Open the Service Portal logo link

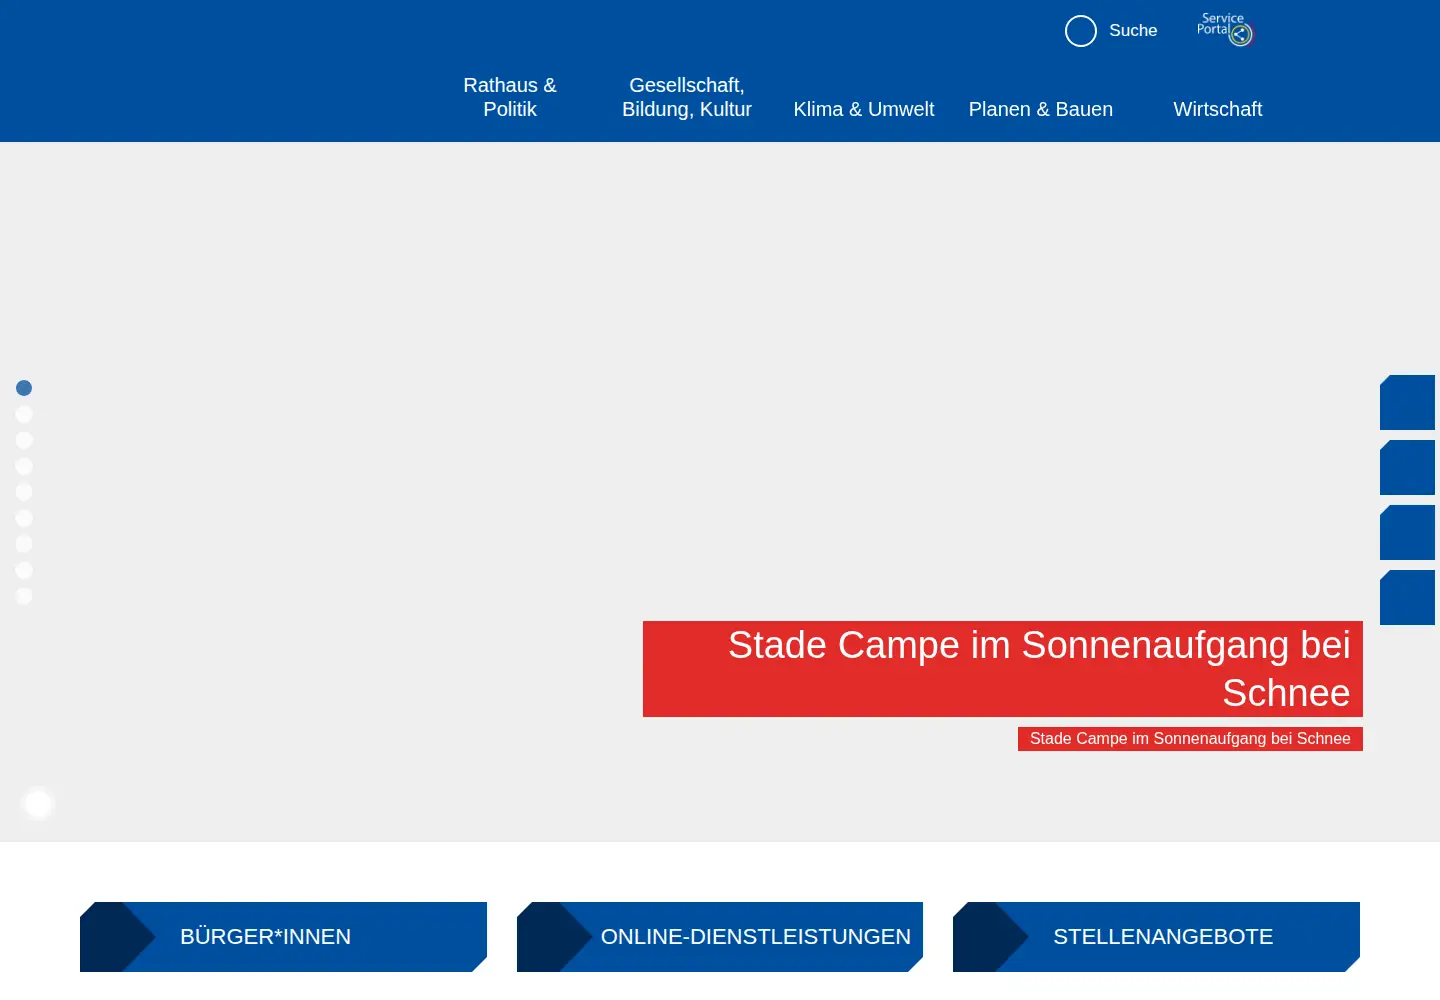click(x=1225, y=30)
